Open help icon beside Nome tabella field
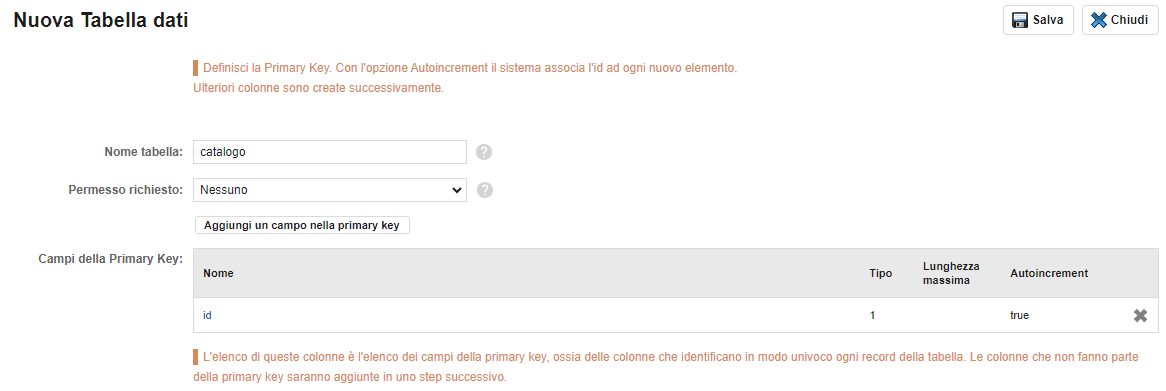The width and height of the screenshot is (1166, 391). click(x=484, y=152)
